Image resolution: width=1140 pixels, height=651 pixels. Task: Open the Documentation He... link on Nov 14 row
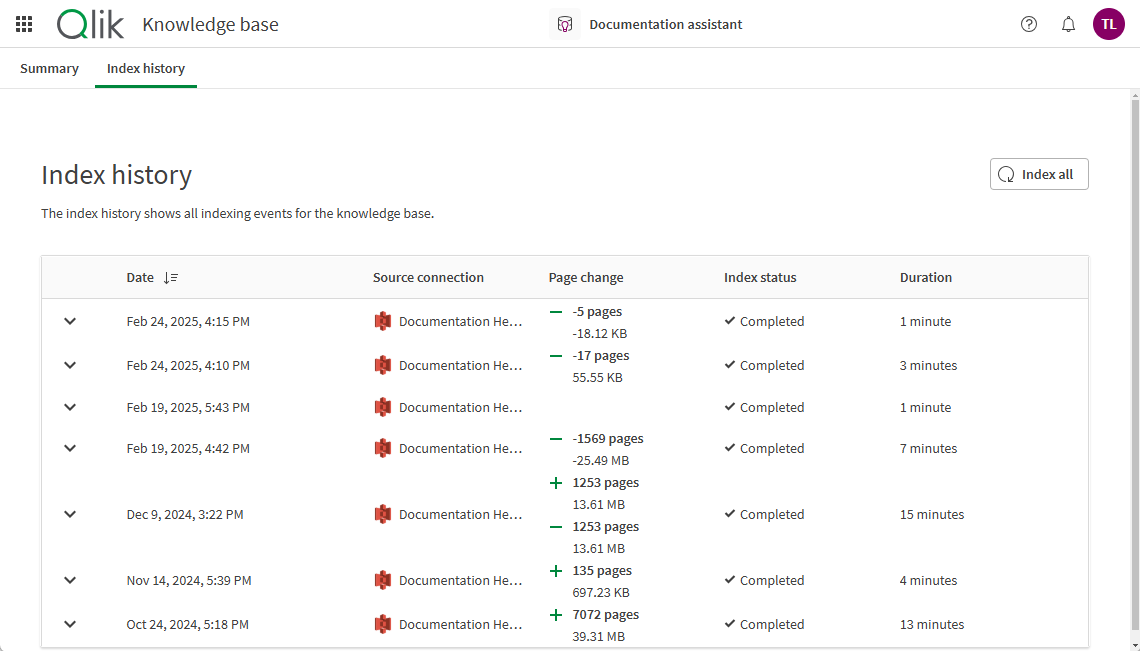[460, 580]
